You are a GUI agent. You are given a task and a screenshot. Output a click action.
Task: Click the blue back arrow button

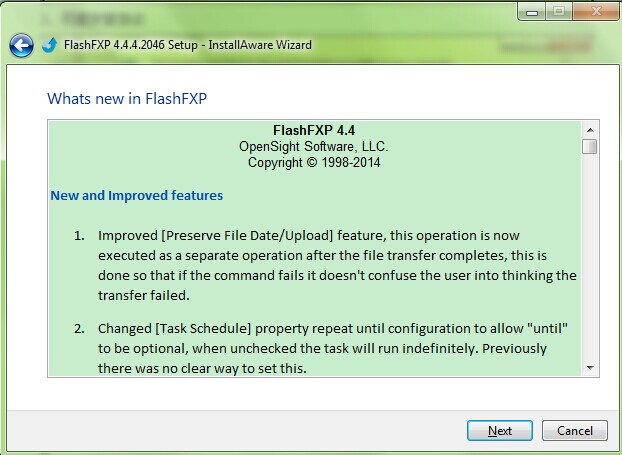[20, 45]
